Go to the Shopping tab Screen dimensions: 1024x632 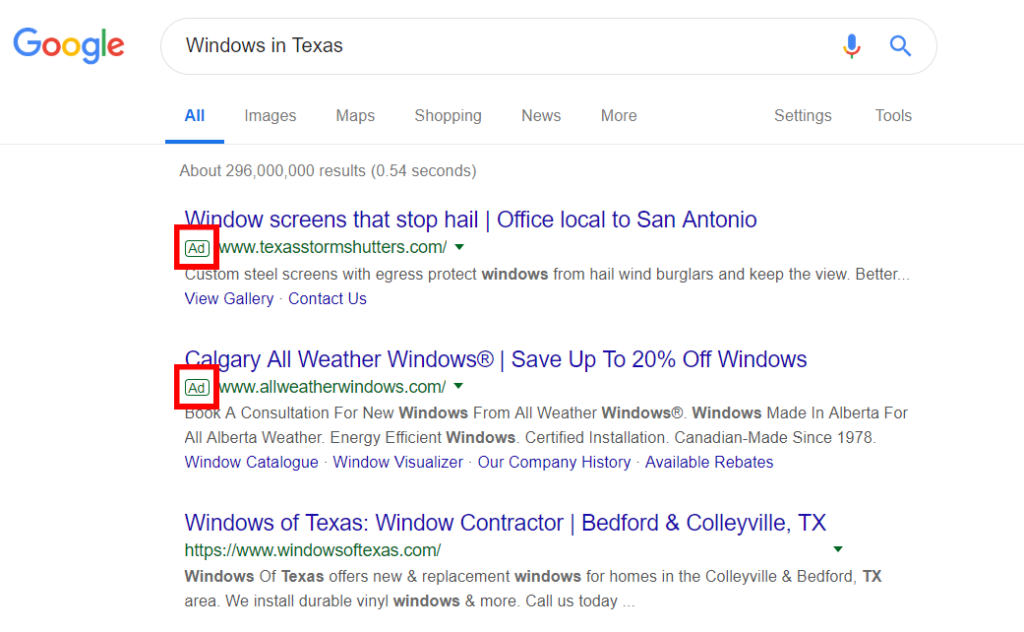pos(448,116)
